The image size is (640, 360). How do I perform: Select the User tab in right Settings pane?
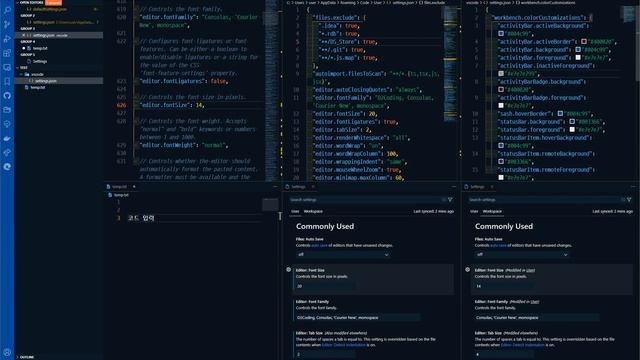pos(474,211)
